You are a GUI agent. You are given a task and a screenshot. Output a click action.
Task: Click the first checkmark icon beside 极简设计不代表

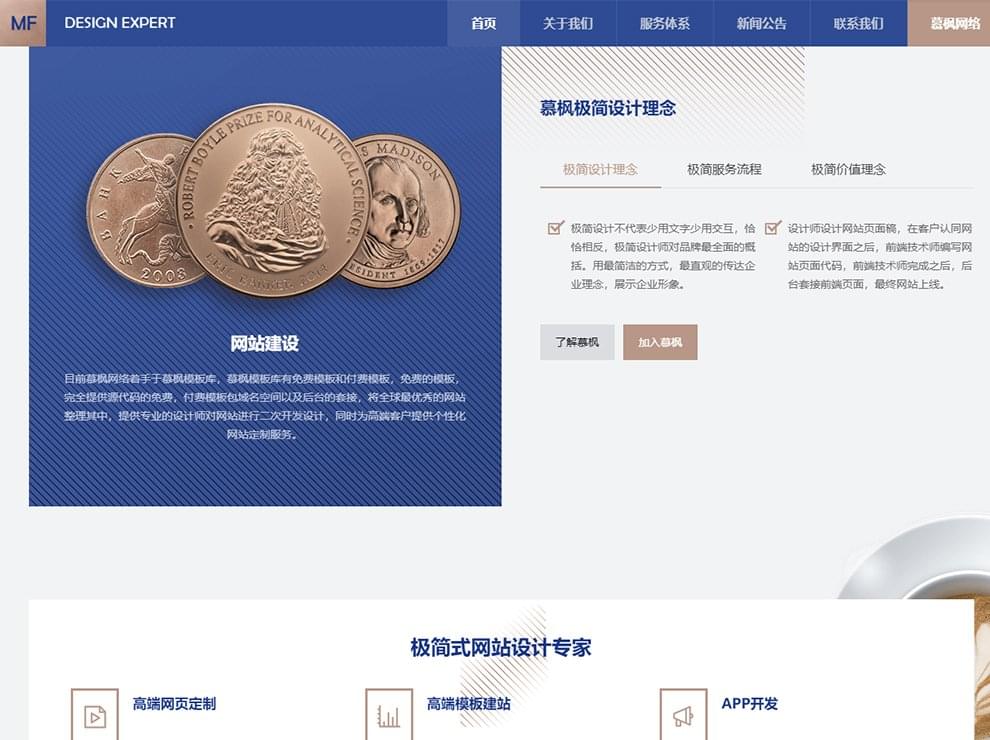(x=556, y=227)
